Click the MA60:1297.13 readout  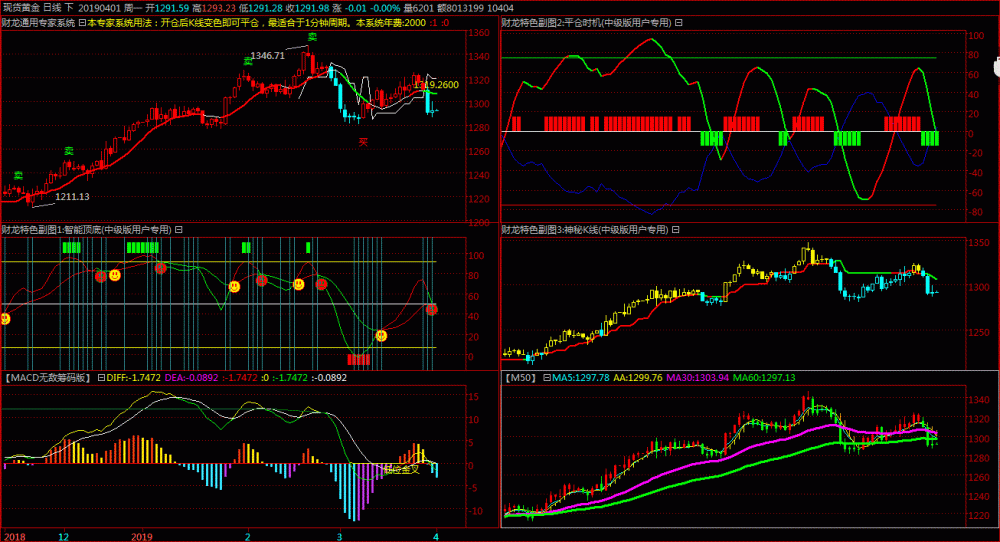coord(764,377)
